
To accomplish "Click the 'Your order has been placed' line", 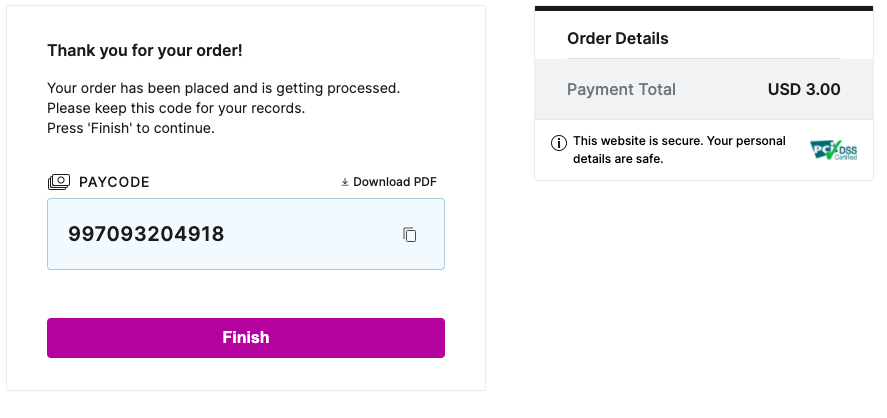I will pos(223,88).
